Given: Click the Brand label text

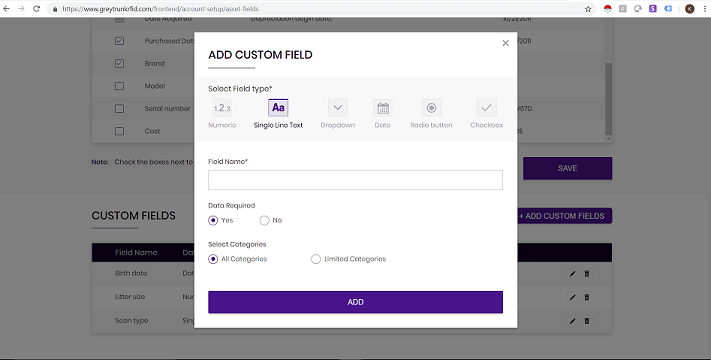Looking at the screenshot, I should [x=154, y=63].
